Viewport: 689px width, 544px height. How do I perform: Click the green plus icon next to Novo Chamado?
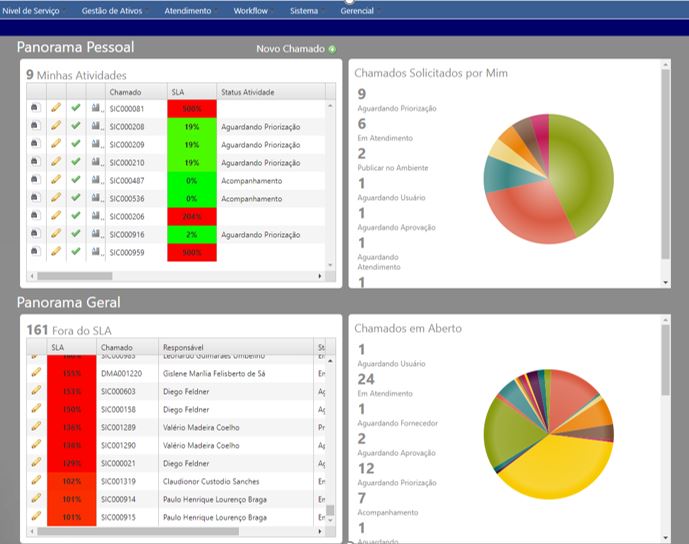point(332,49)
